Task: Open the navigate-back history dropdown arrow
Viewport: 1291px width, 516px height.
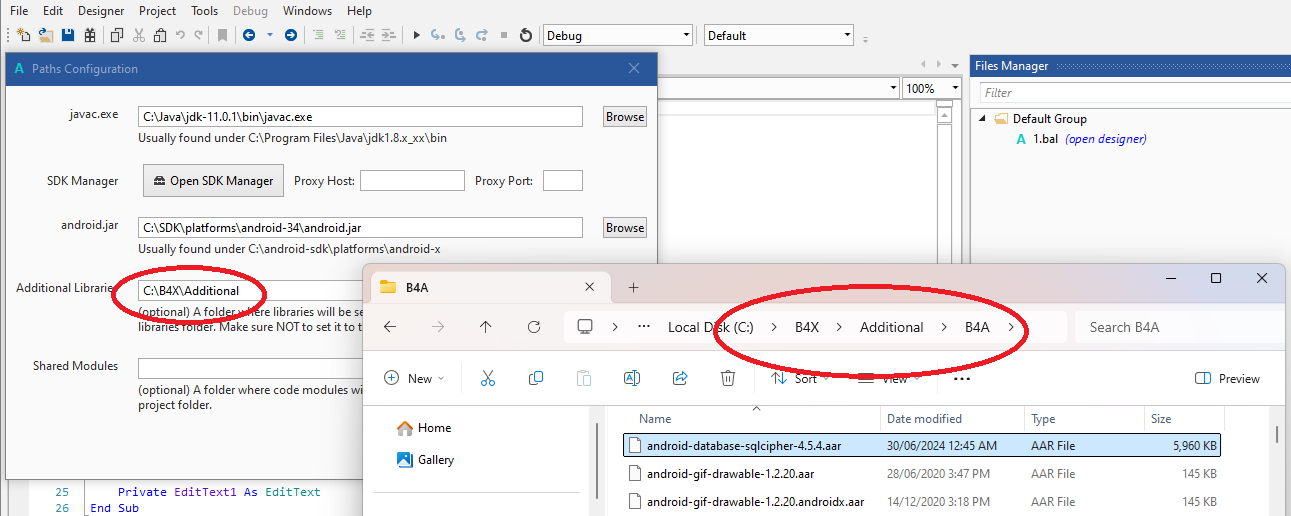Action: (269, 35)
